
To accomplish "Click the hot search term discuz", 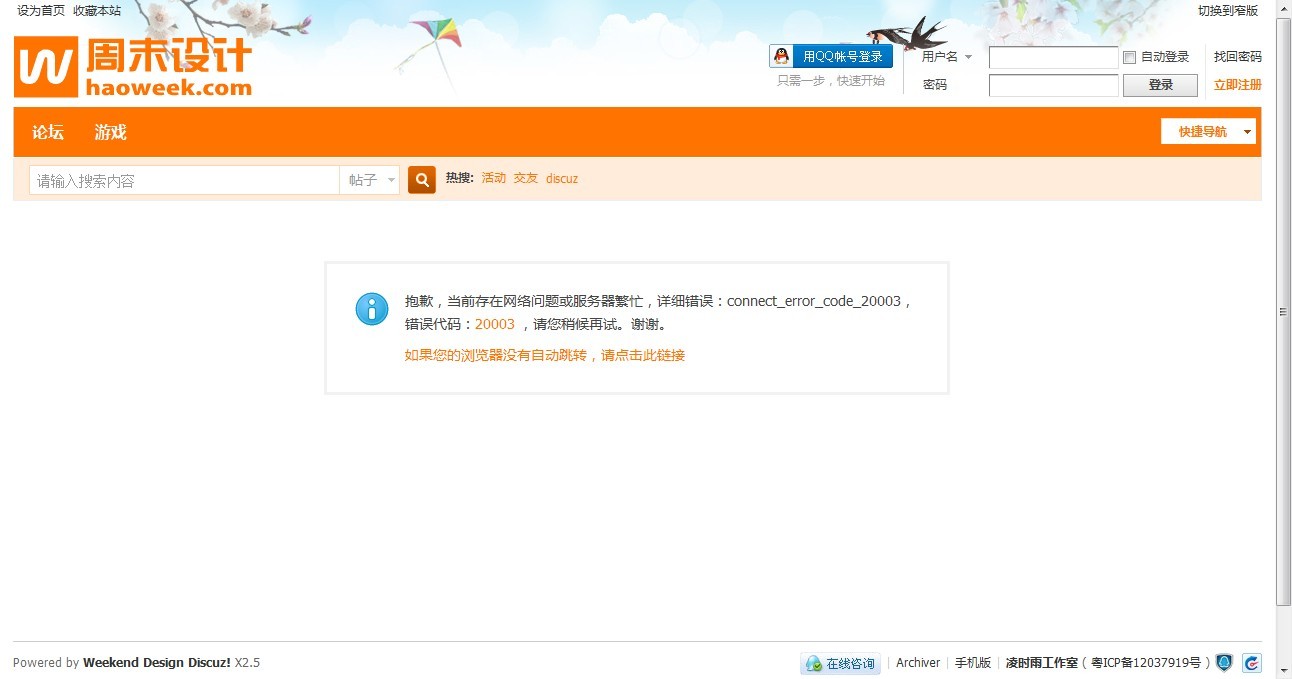I will [562, 179].
